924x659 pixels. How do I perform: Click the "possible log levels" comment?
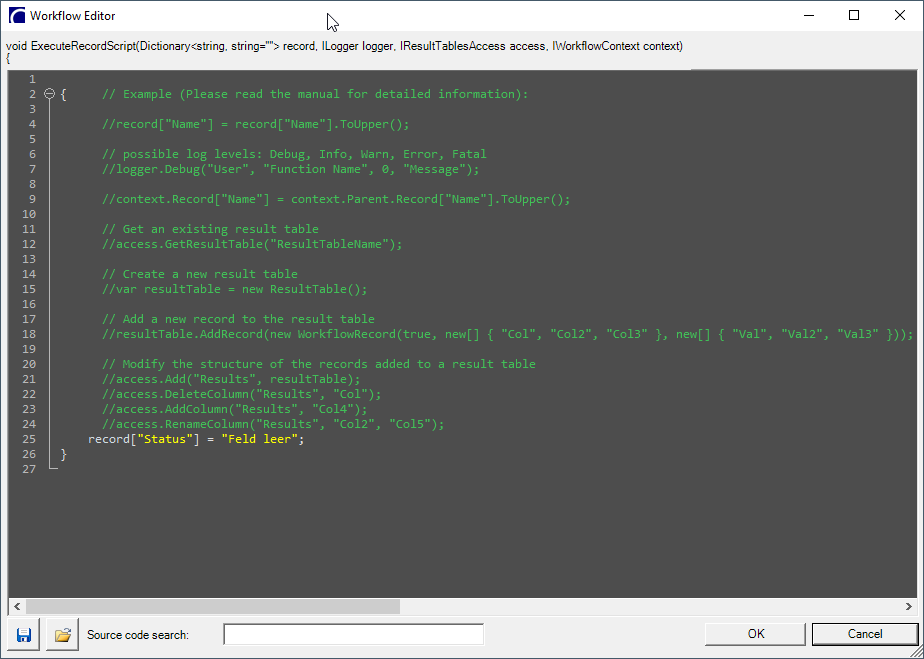294,154
